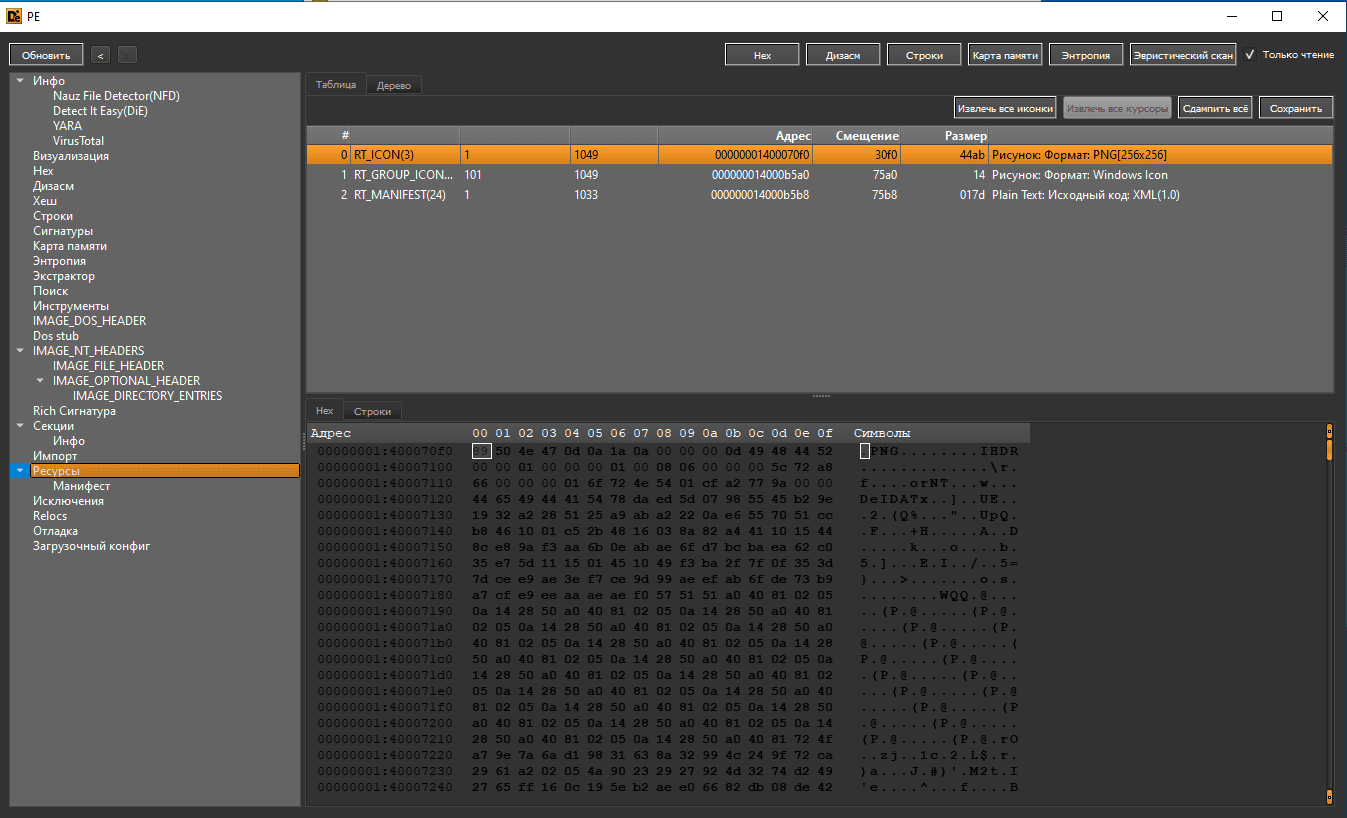This screenshot has width=1347, height=818.
Task: Click the 'Сохранить' button
Action: pos(1295,108)
